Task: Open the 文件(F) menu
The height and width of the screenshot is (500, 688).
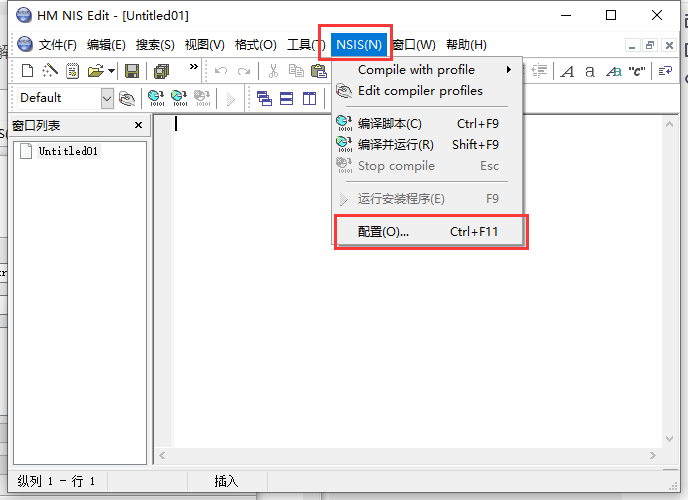Action: [x=57, y=45]
